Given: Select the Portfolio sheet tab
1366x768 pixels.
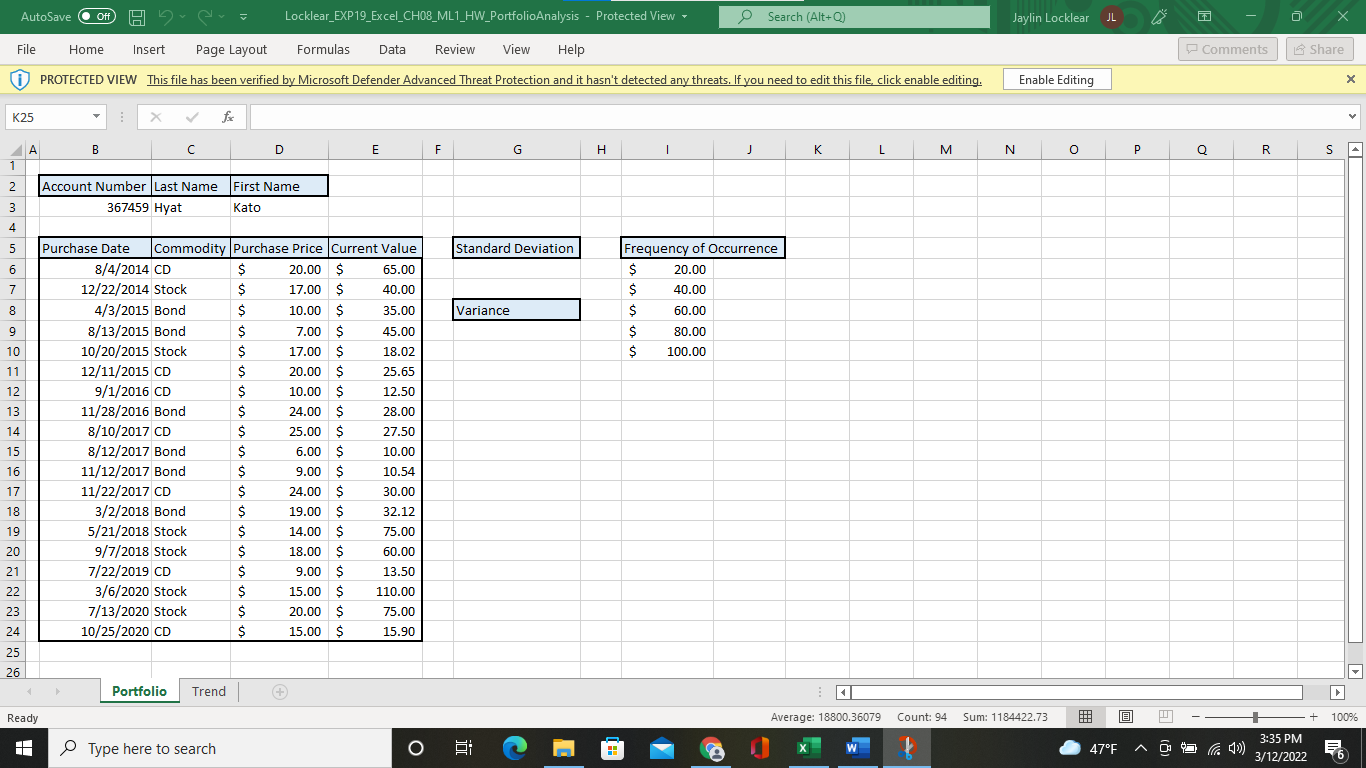Looking at the screenshot, I should tap(139, 692).
